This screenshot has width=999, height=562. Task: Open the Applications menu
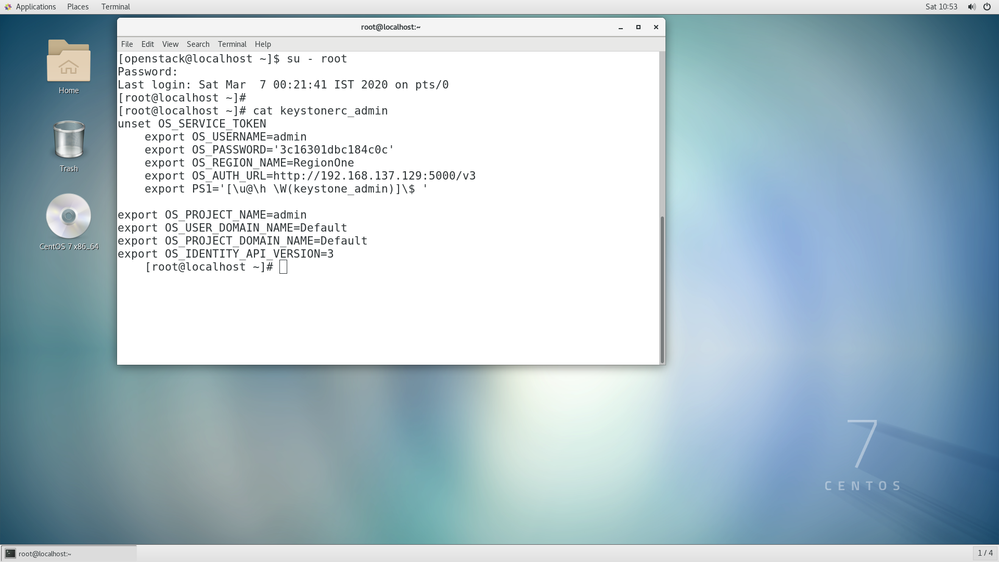click(35, 7)
